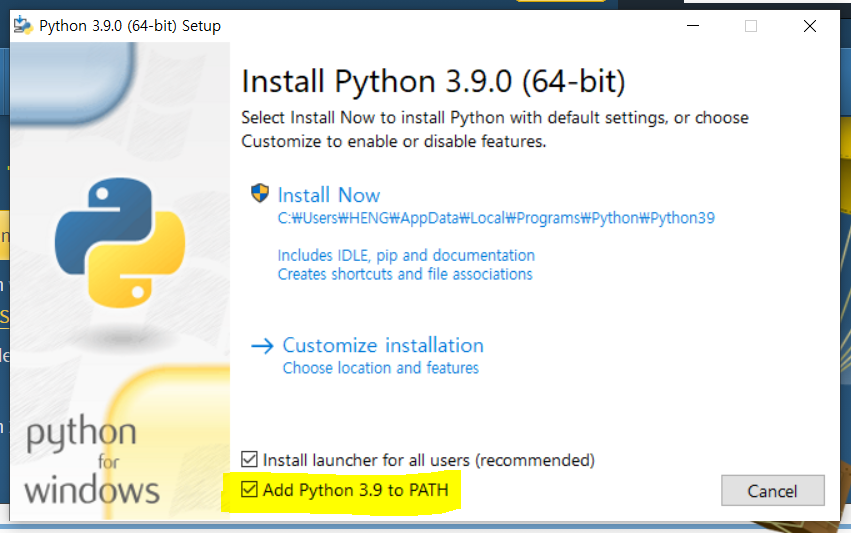
Task: Click the Python installer icon in title bar
Action: (23, 26)
